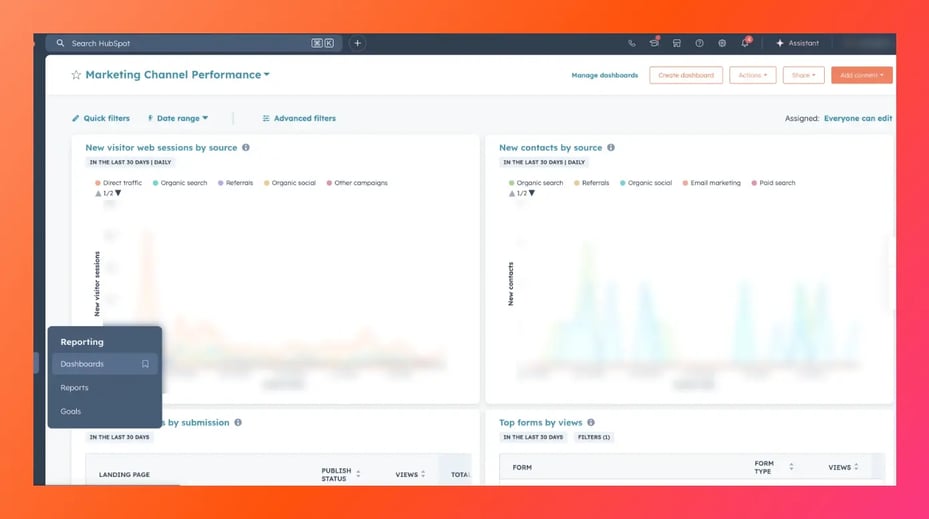Toggle Direct traffic legend in sessions chart

[x=118, y=183]
